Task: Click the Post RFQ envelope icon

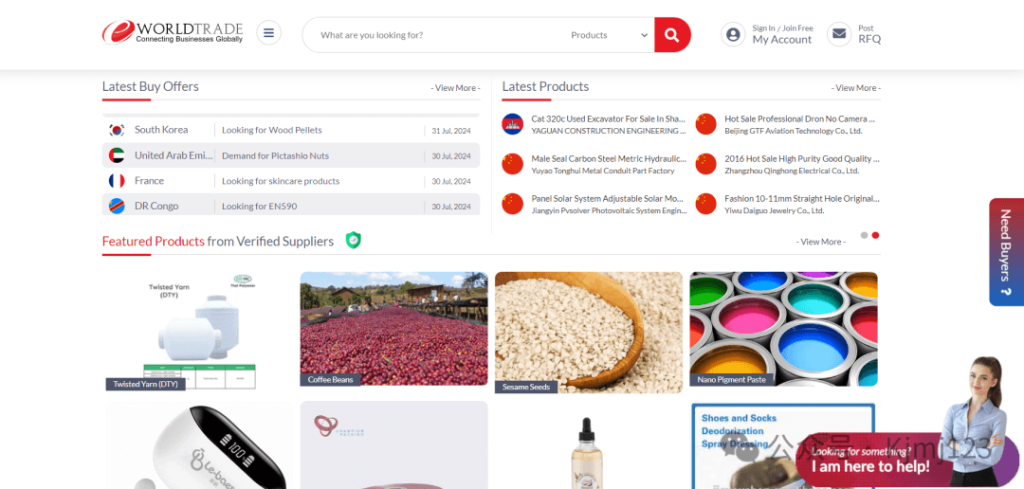Action: click(x=839, y=34)
